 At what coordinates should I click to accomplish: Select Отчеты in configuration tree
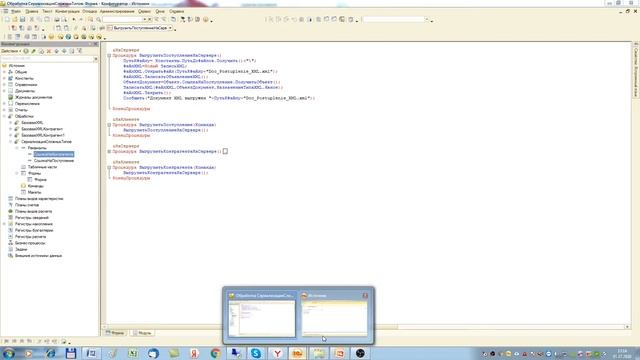pyautogui.click(x=21, y=110)
